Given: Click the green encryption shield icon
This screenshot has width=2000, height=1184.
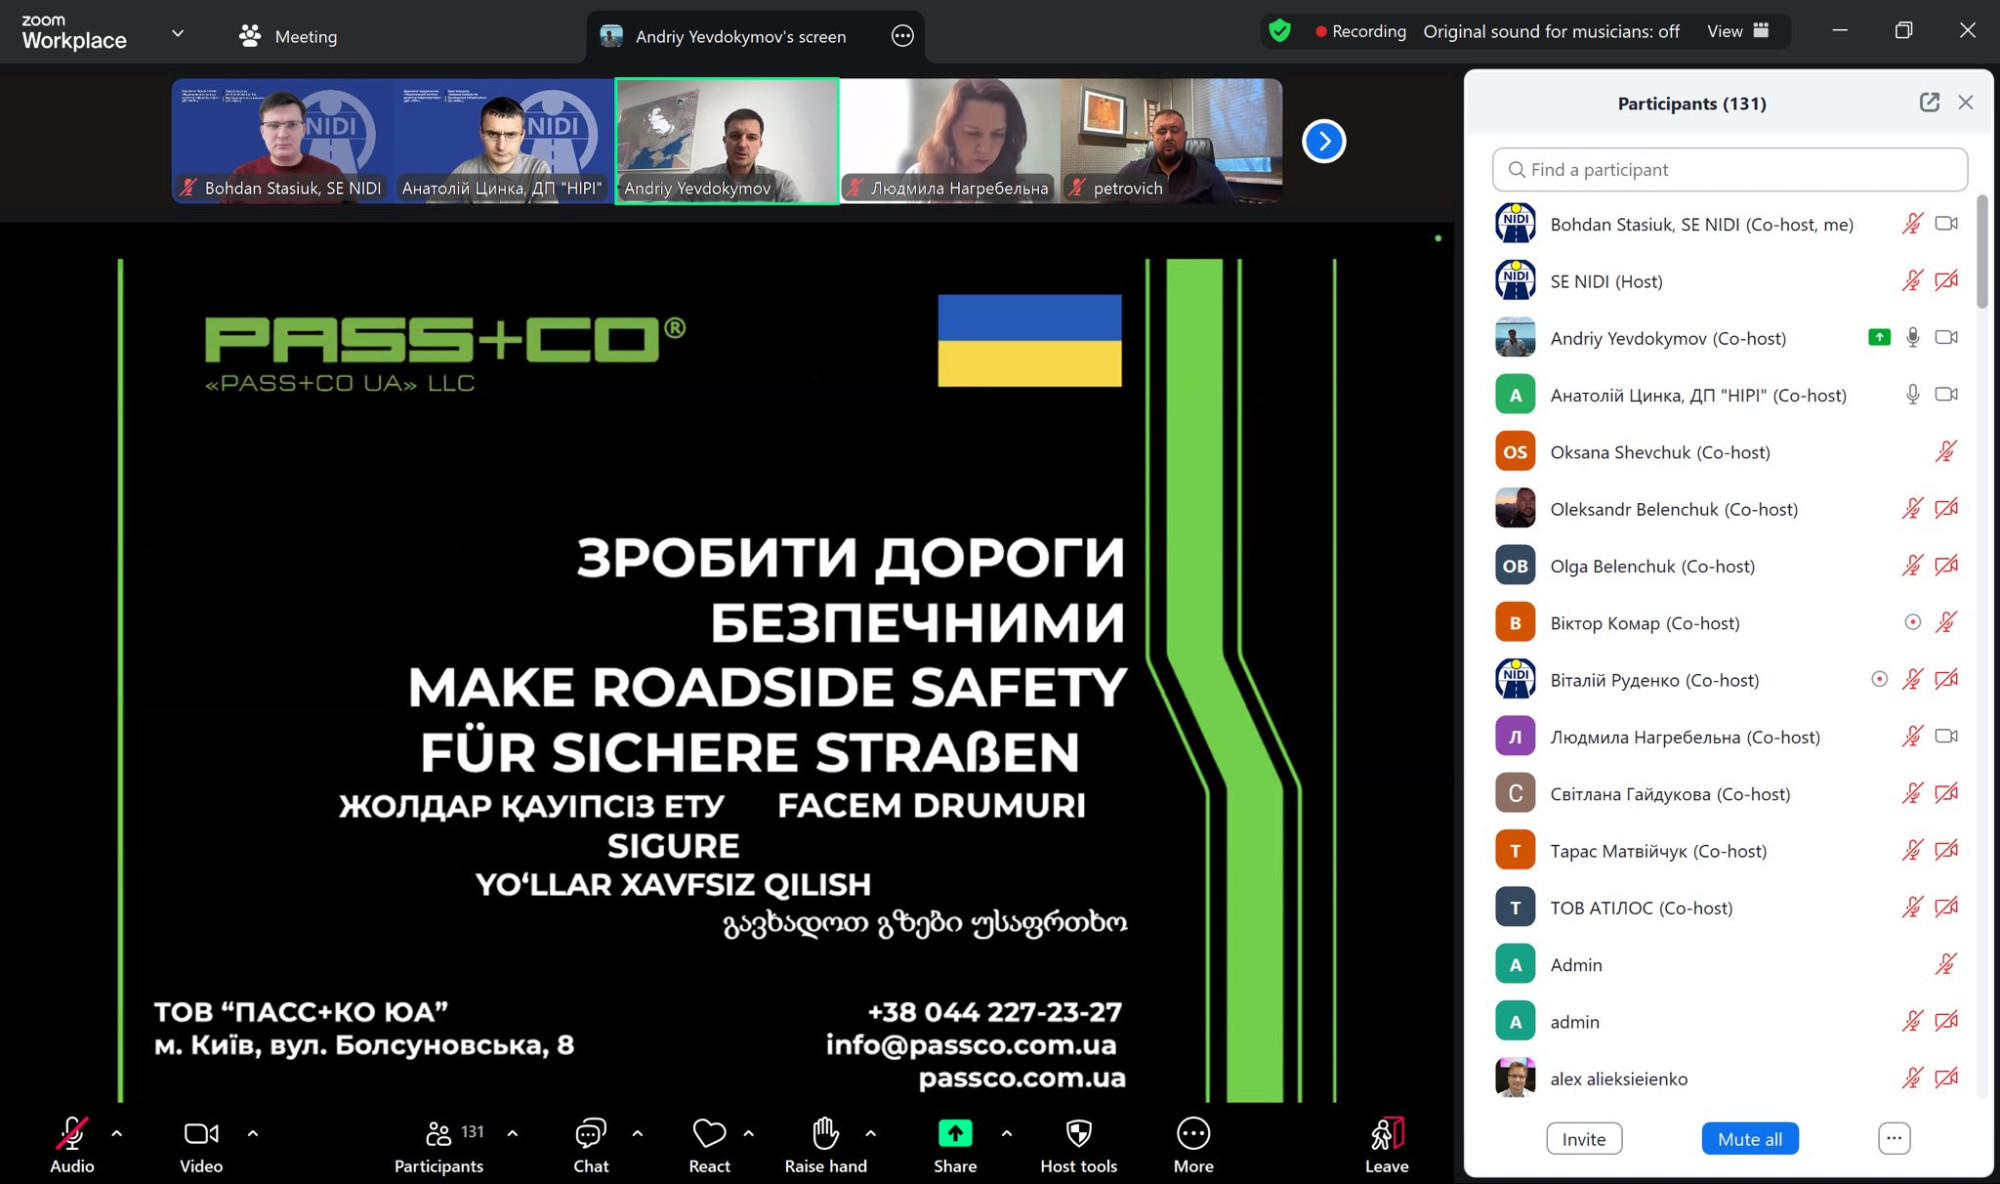Looking at the screenshot, I should click(x=1280, y=31).
